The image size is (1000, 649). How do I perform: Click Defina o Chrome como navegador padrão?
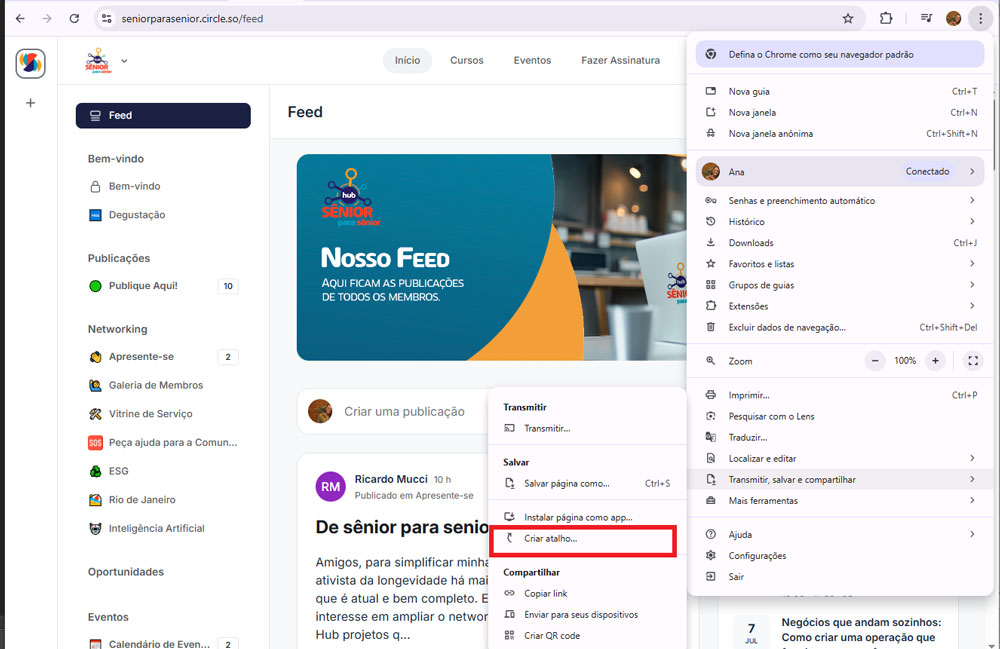840,54
